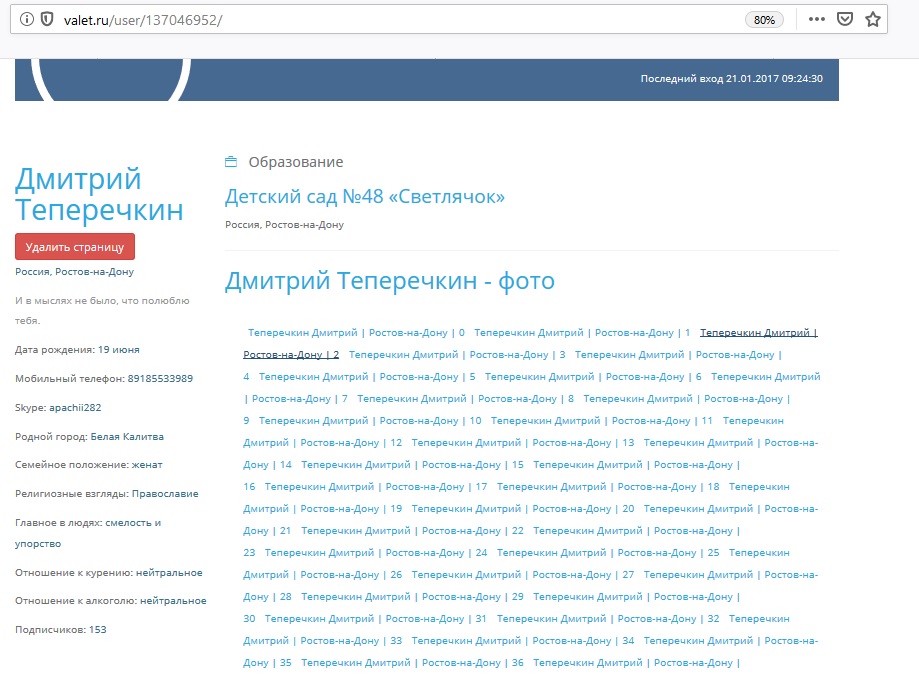Click the marital status link женат
This screenshot has width=919, height=674.
[147, 465]
